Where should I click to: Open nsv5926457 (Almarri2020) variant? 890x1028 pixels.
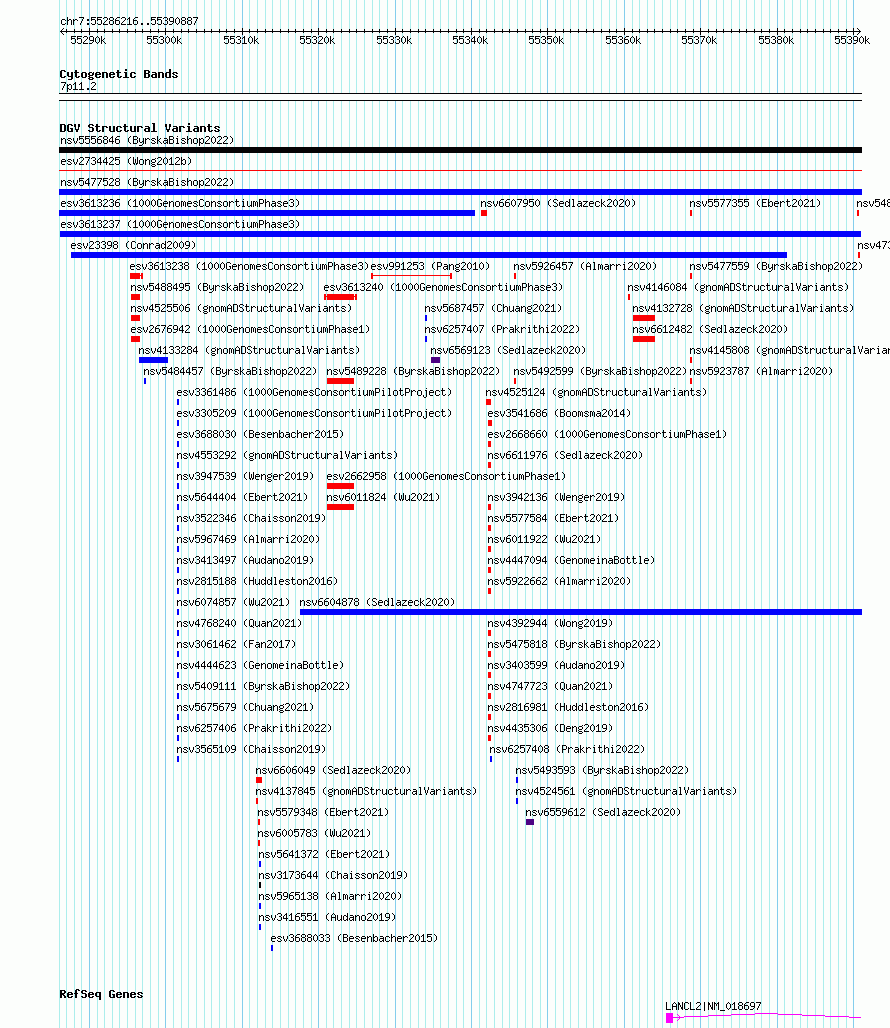[x=585, y=266]
